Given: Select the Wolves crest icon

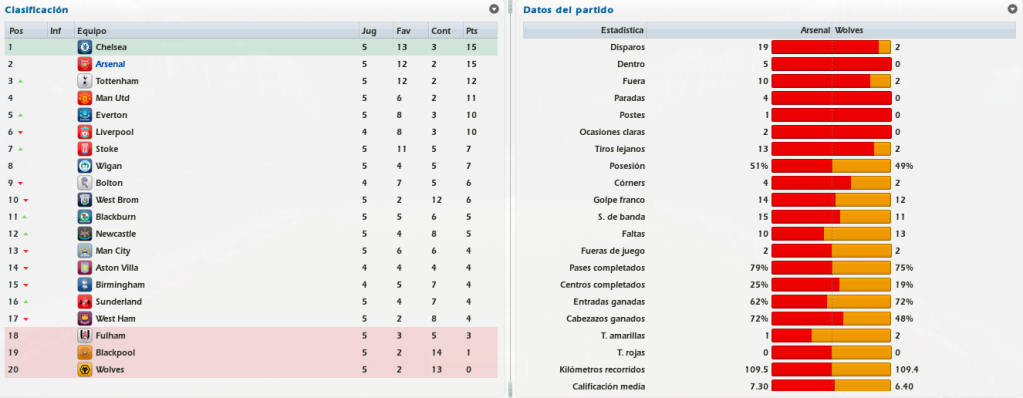Looking at the screenshot, I should (84, 369).
